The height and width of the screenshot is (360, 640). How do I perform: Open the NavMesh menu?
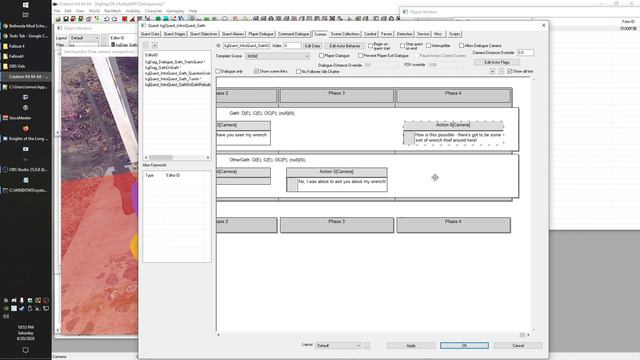pos(112,11)
